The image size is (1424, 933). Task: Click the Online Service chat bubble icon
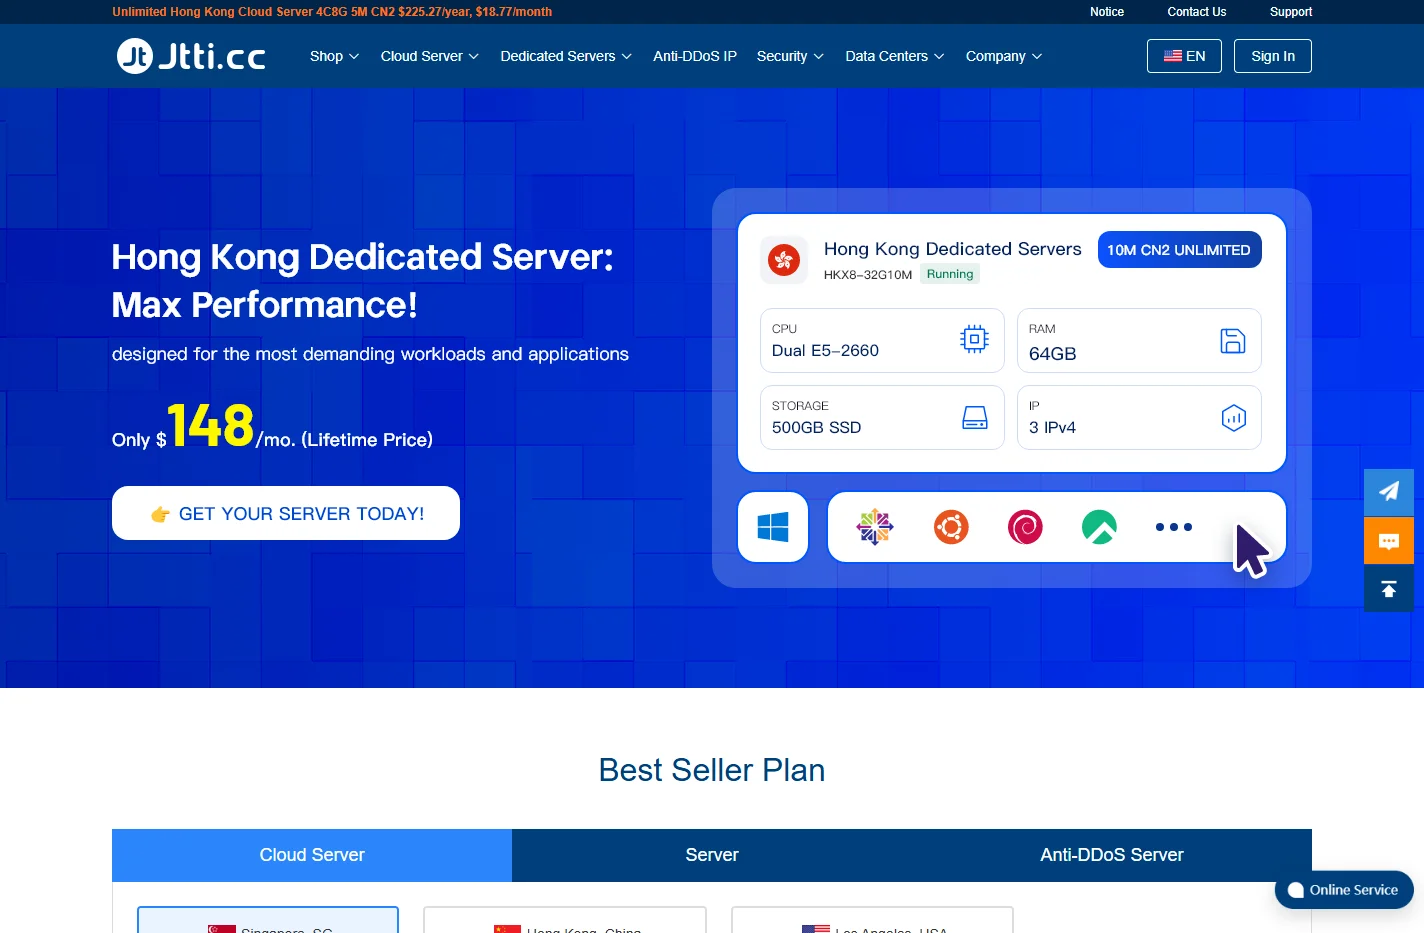tap(1296, 890)
